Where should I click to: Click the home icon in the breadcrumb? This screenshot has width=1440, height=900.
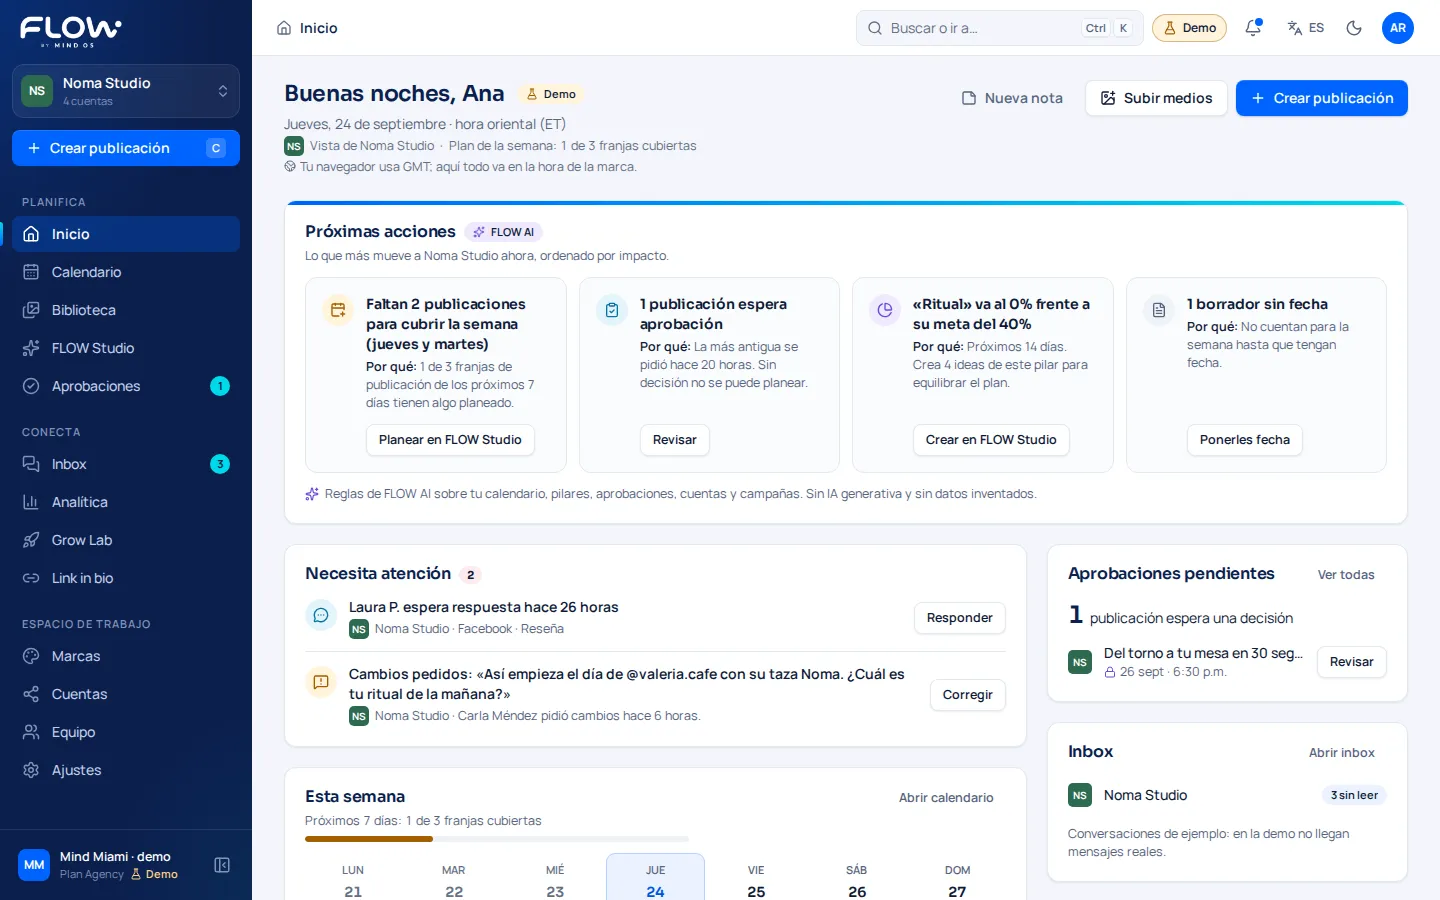[284, 28]
